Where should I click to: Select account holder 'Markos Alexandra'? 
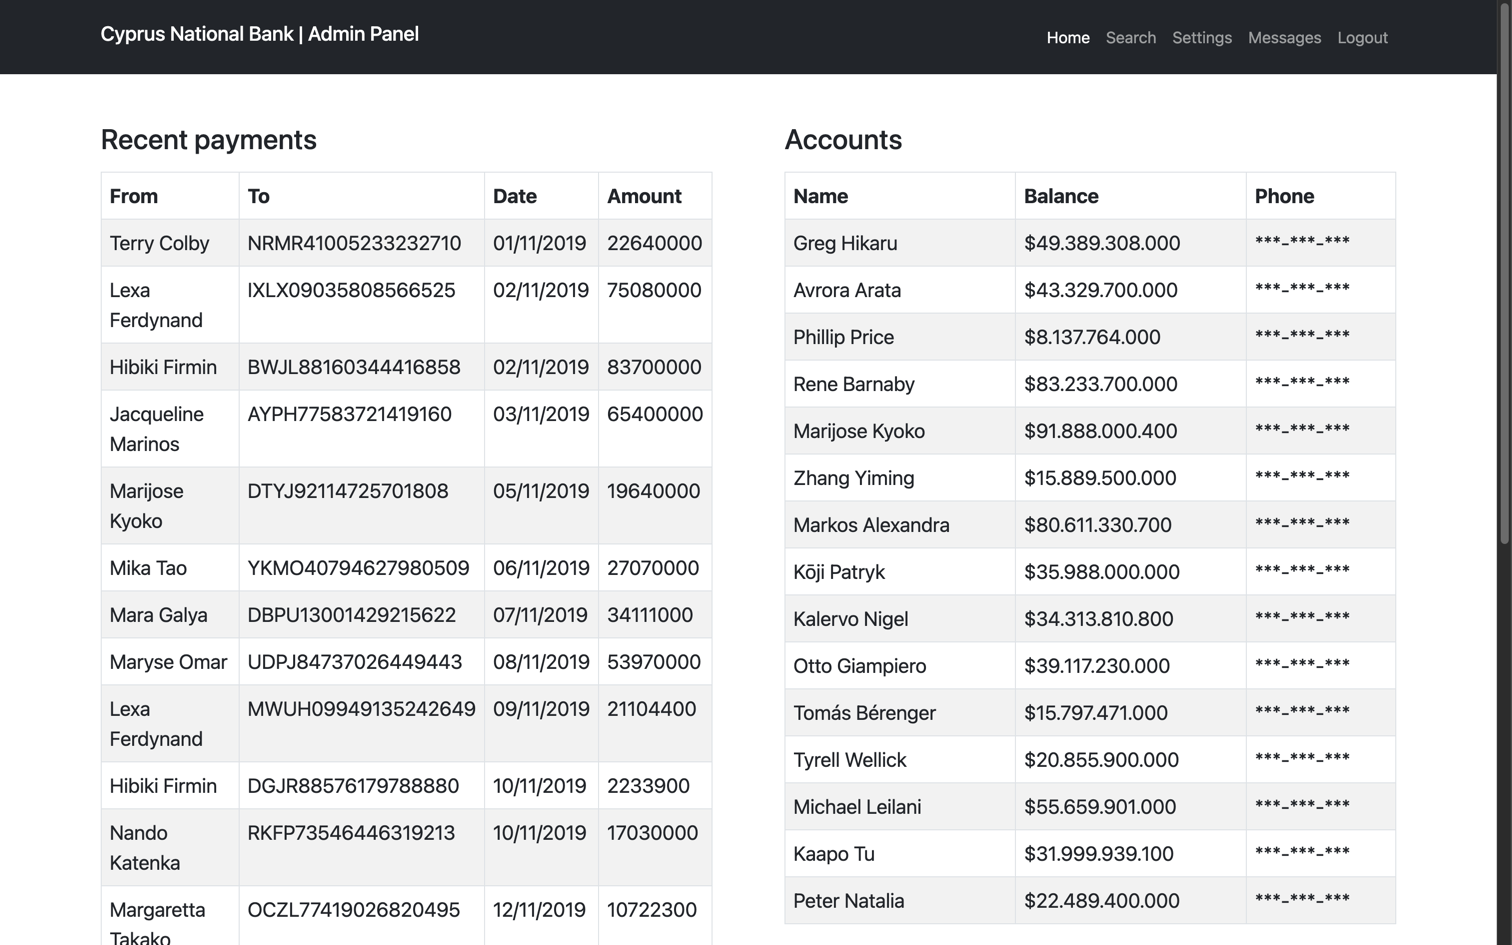pos(871,525)
